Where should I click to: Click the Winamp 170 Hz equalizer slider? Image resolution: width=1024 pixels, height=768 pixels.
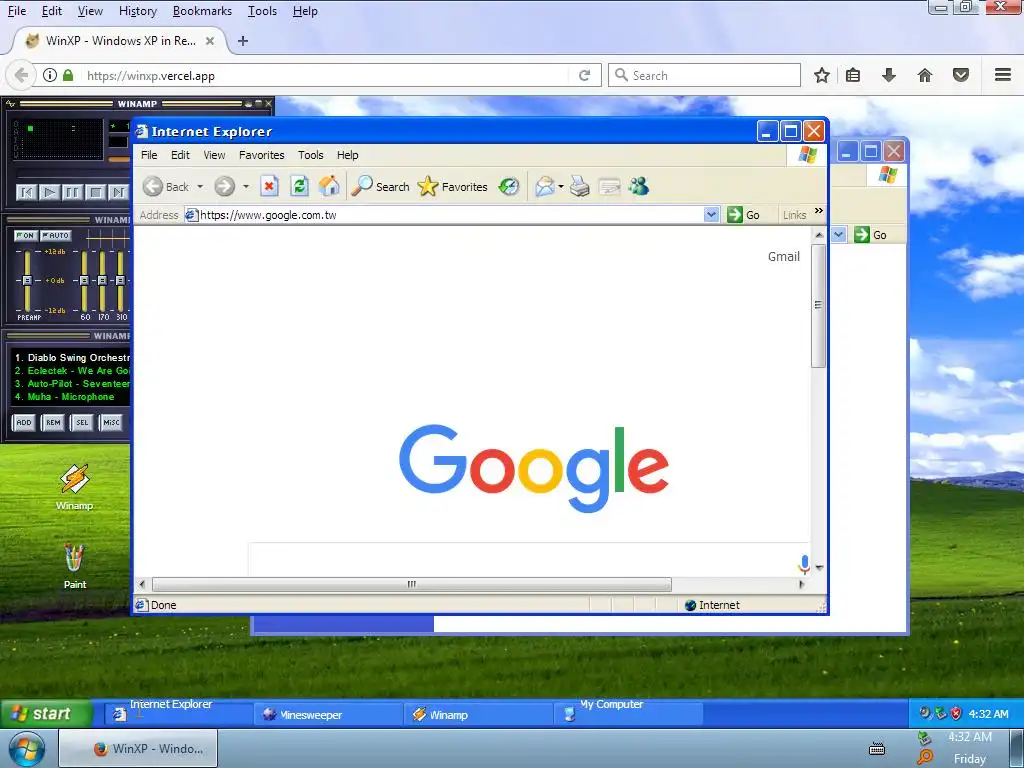click(103, 280)
